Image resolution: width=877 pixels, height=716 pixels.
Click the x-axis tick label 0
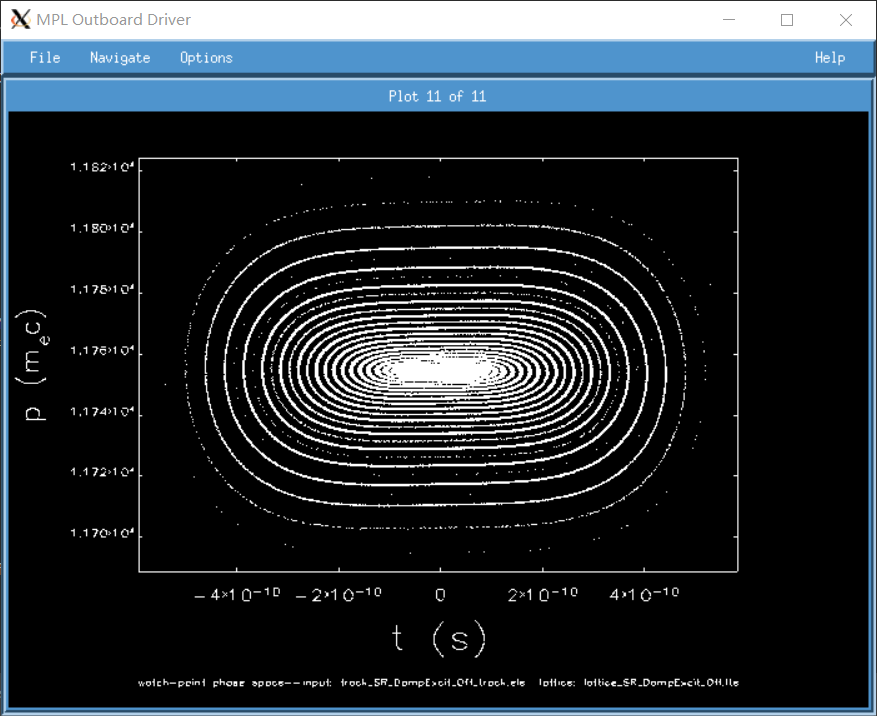point(439,595)
